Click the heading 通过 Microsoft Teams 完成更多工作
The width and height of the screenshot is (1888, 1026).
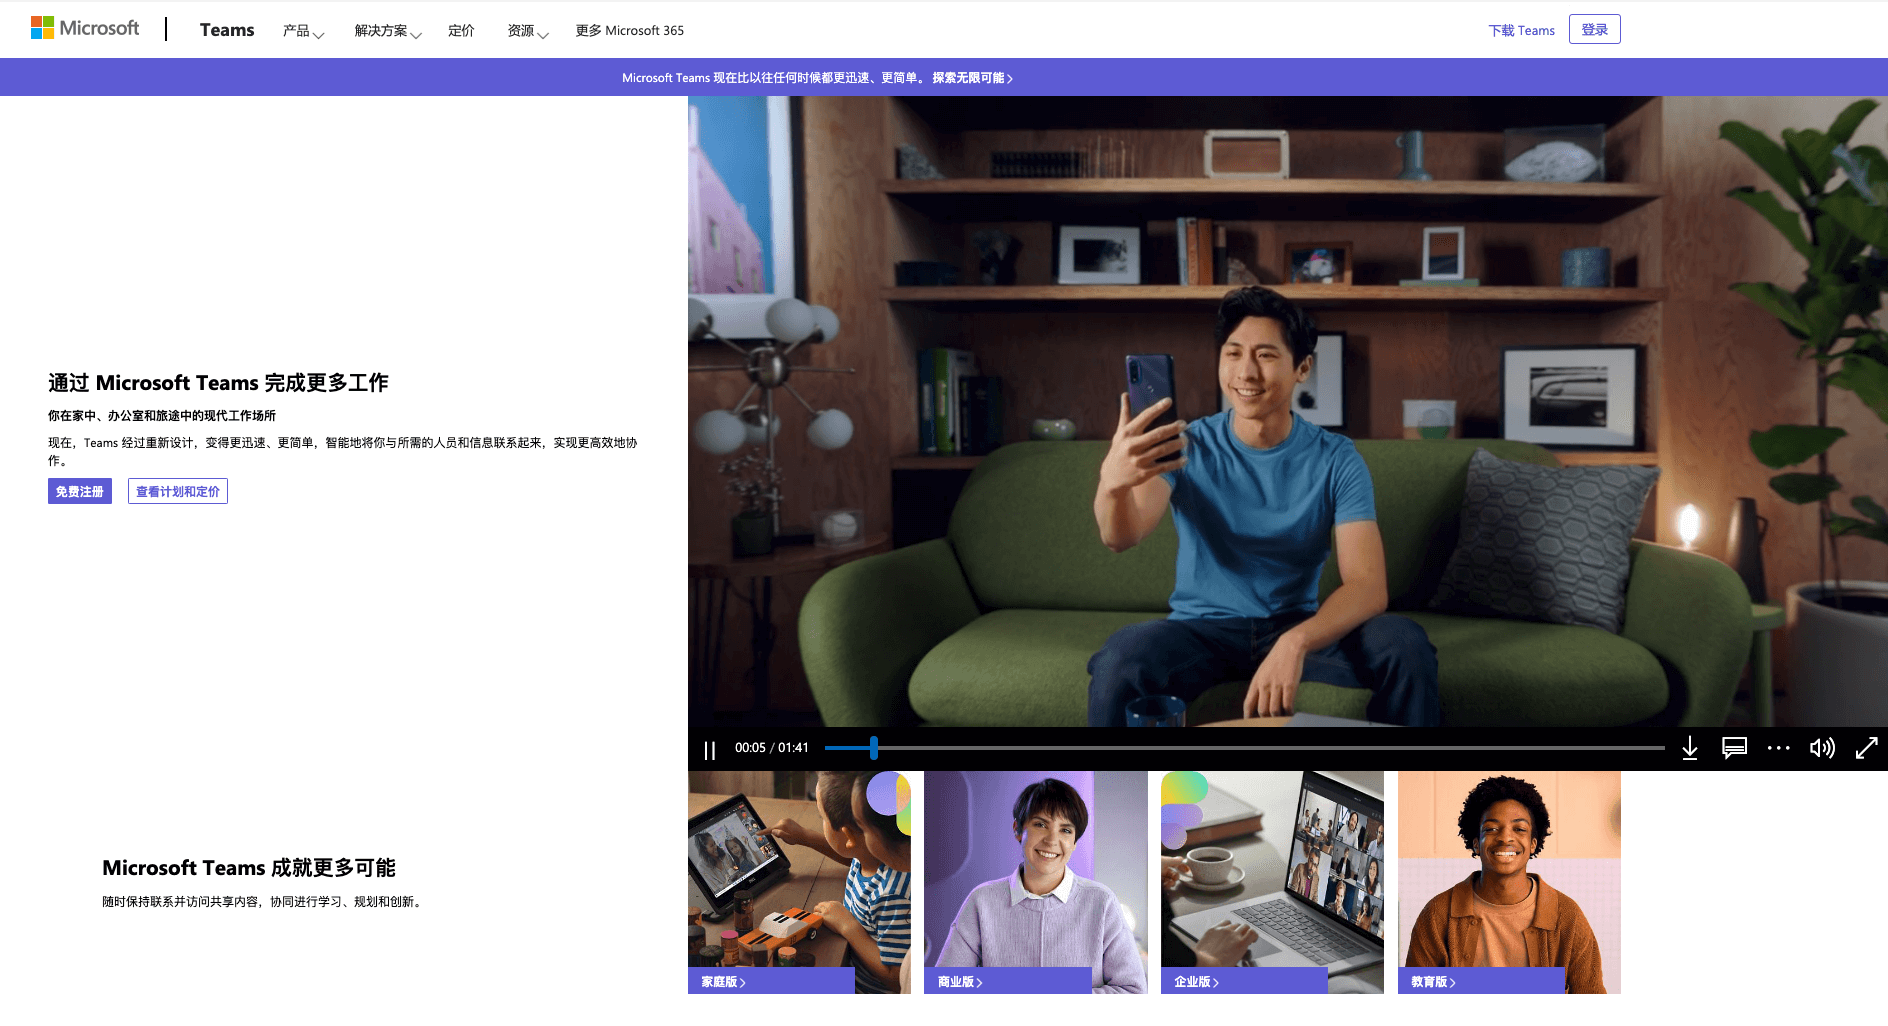(218, 383)
